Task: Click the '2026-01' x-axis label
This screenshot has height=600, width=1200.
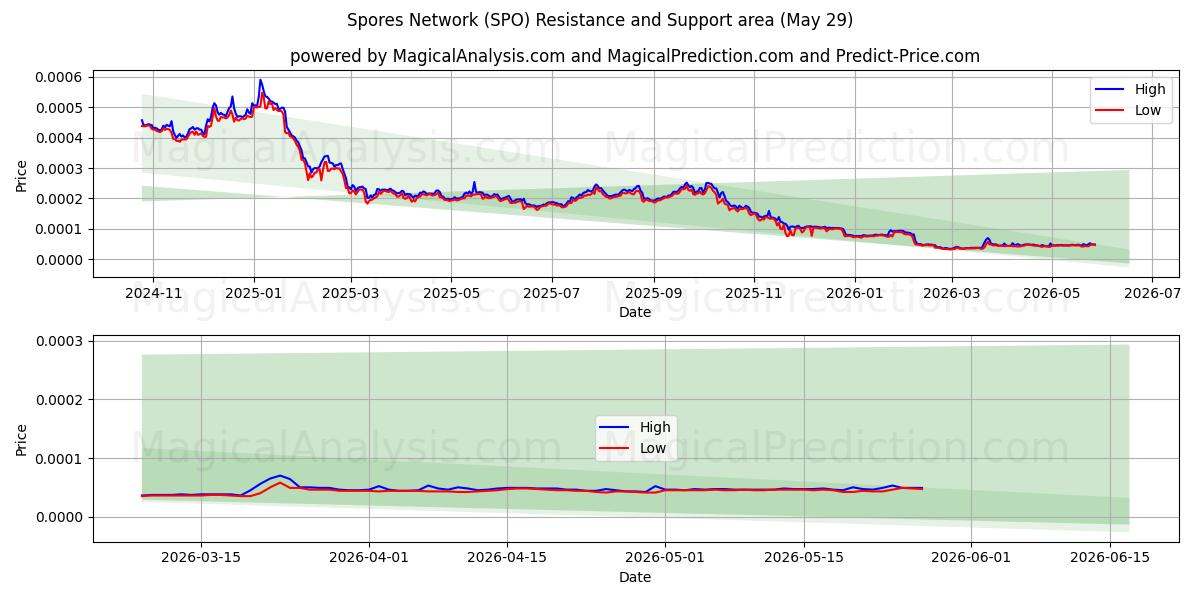Action: tap(855, 294)
